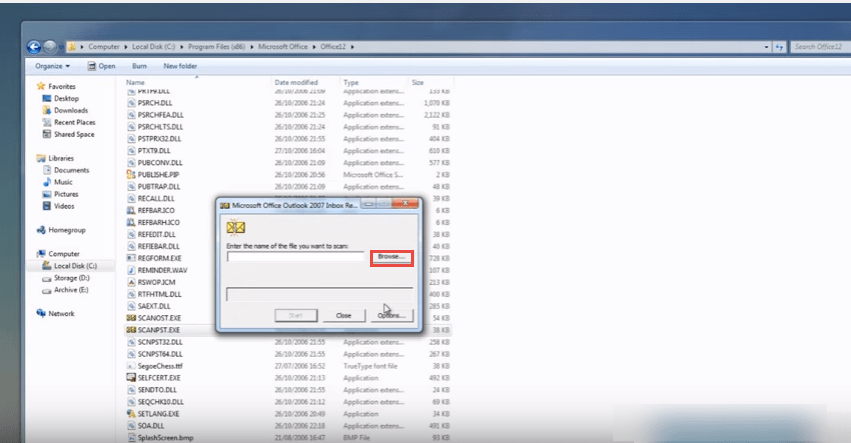851x443 pixels.
Task: Select the PUBLISHE.PIP file icon
Action: [x=131, y=175]
